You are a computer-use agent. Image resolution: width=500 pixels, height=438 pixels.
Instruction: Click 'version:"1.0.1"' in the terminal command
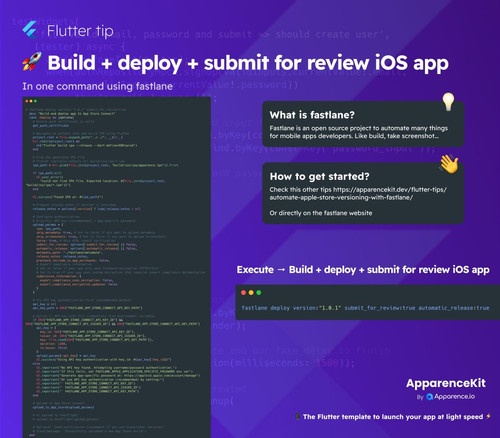click(317, 308)
